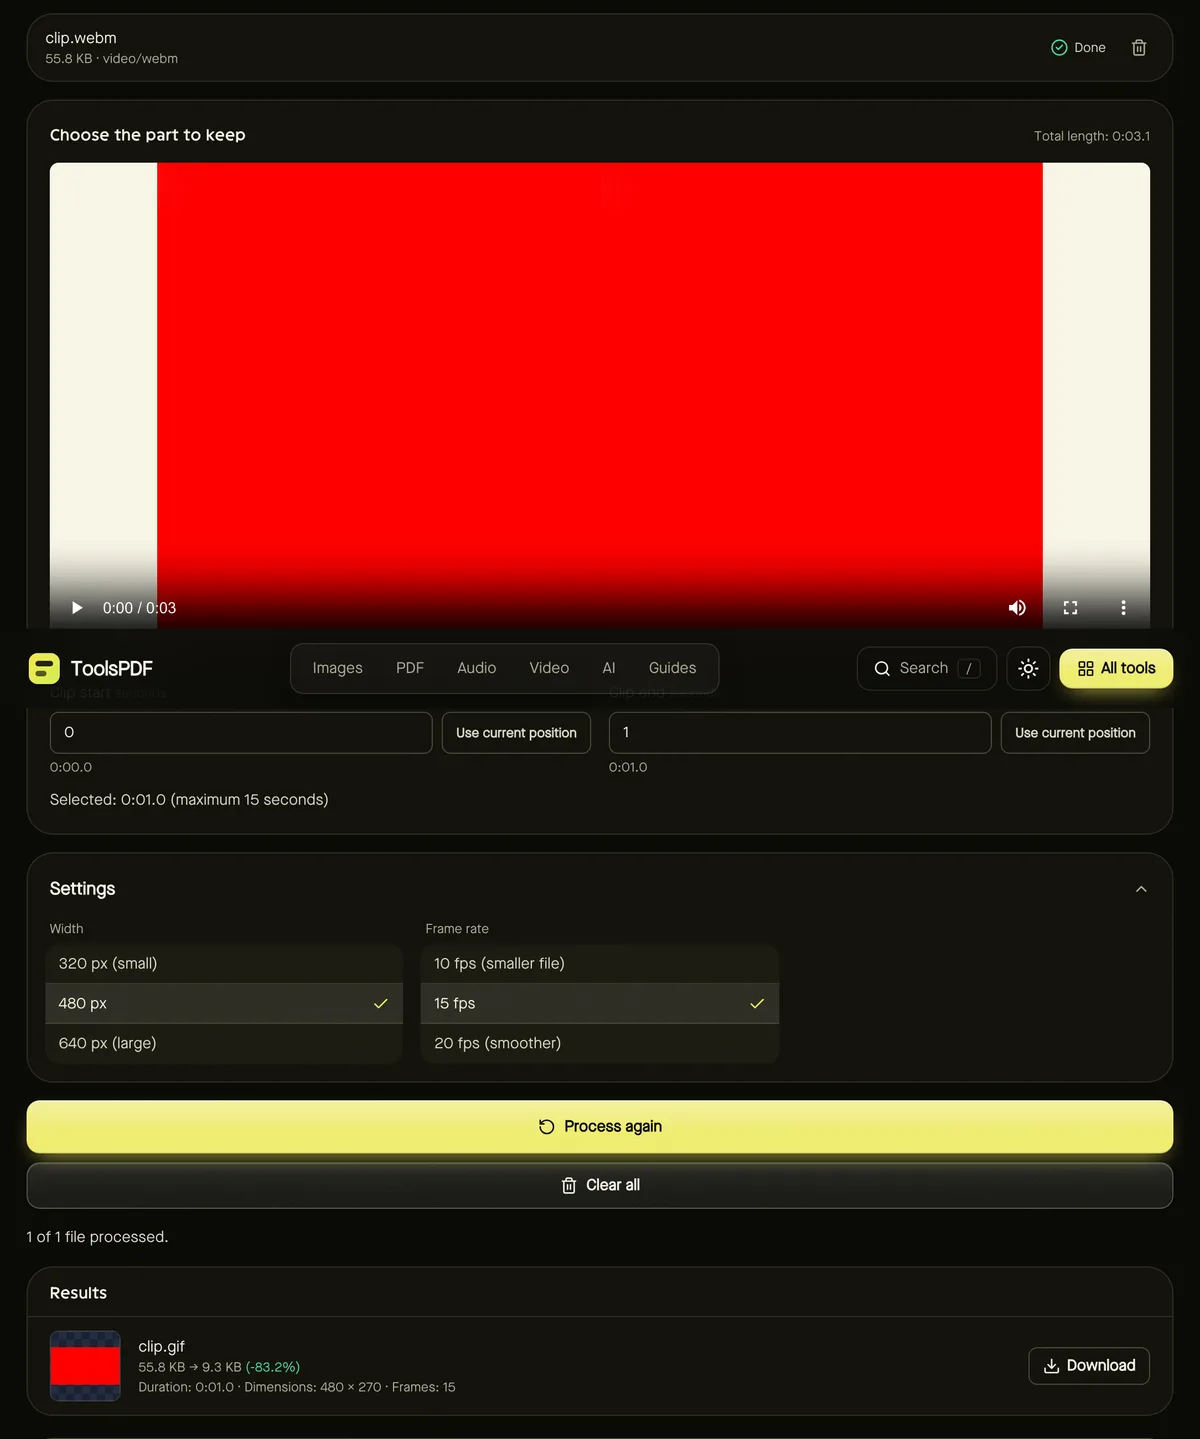Screen dimensions: 1200x1439
Task: Click the Settings heading
Action: [82, 889]
